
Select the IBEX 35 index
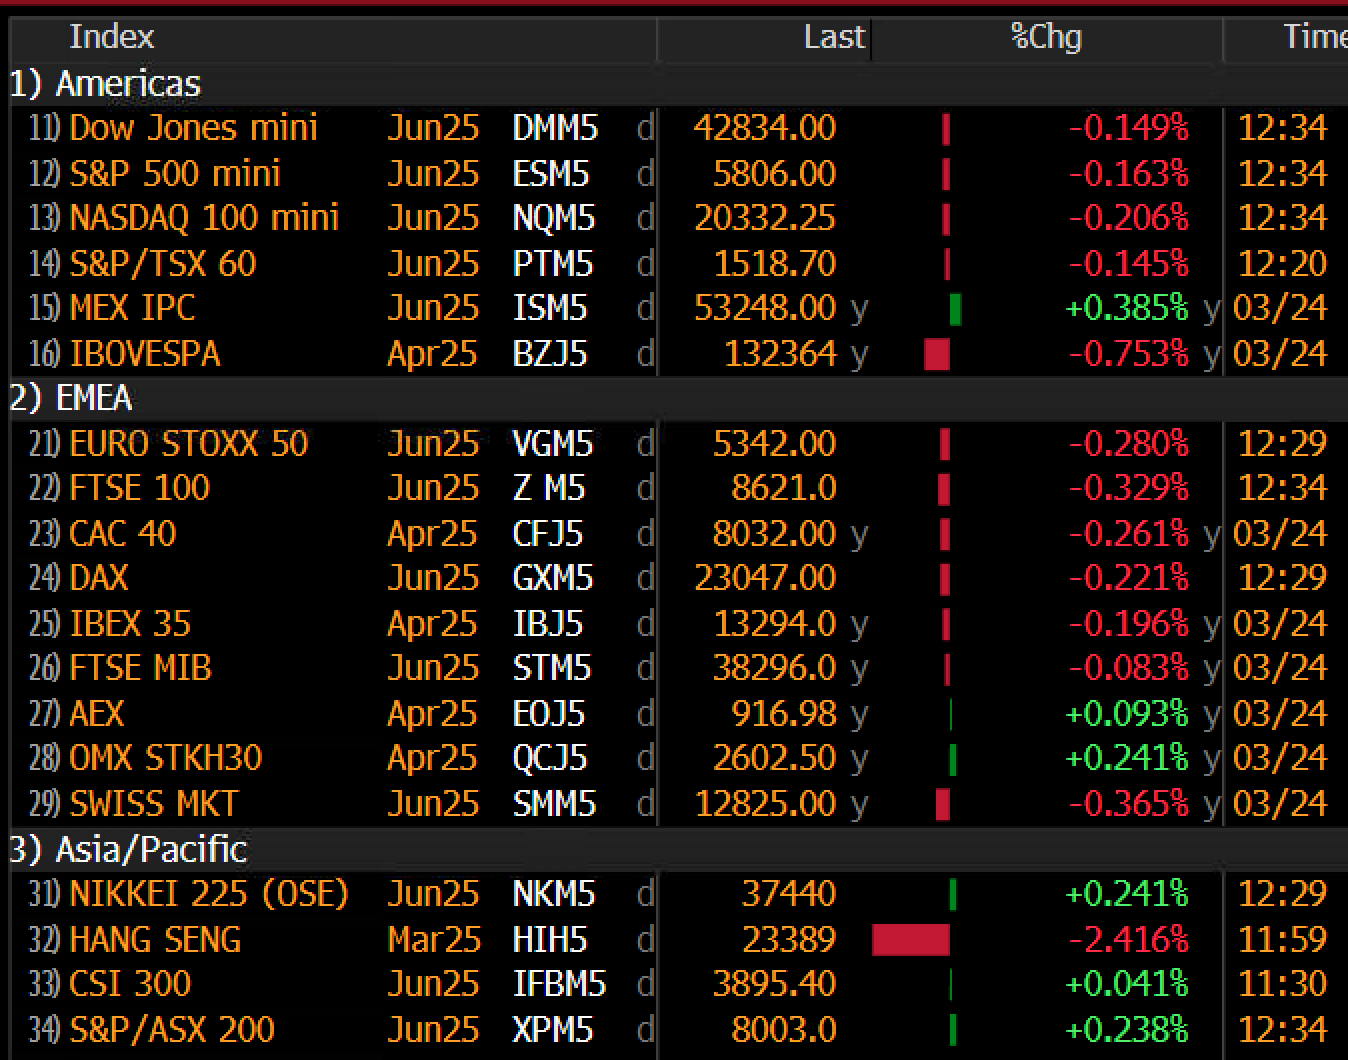coord(129,624)
